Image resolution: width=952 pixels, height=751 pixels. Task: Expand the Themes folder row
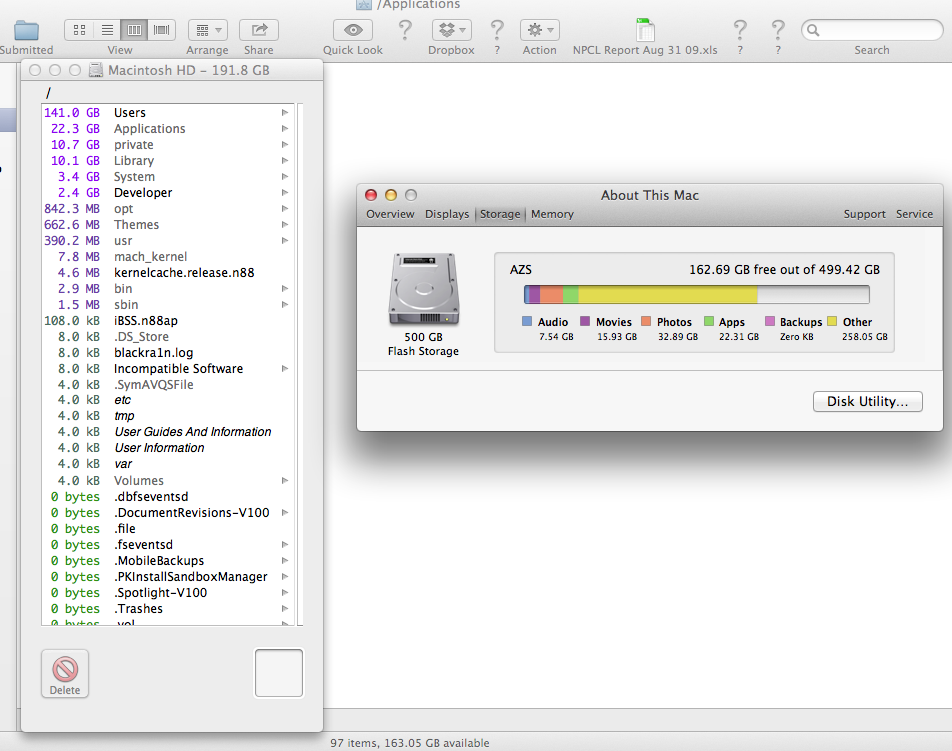tap(285, 225)
